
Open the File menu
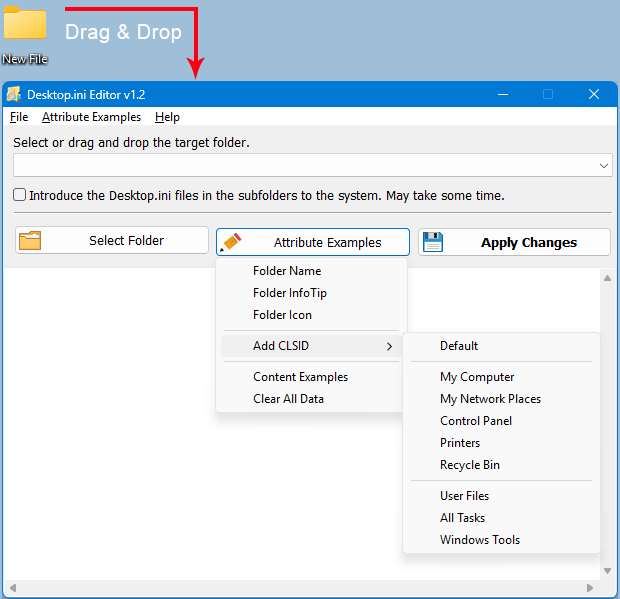(x=19, y=117)
